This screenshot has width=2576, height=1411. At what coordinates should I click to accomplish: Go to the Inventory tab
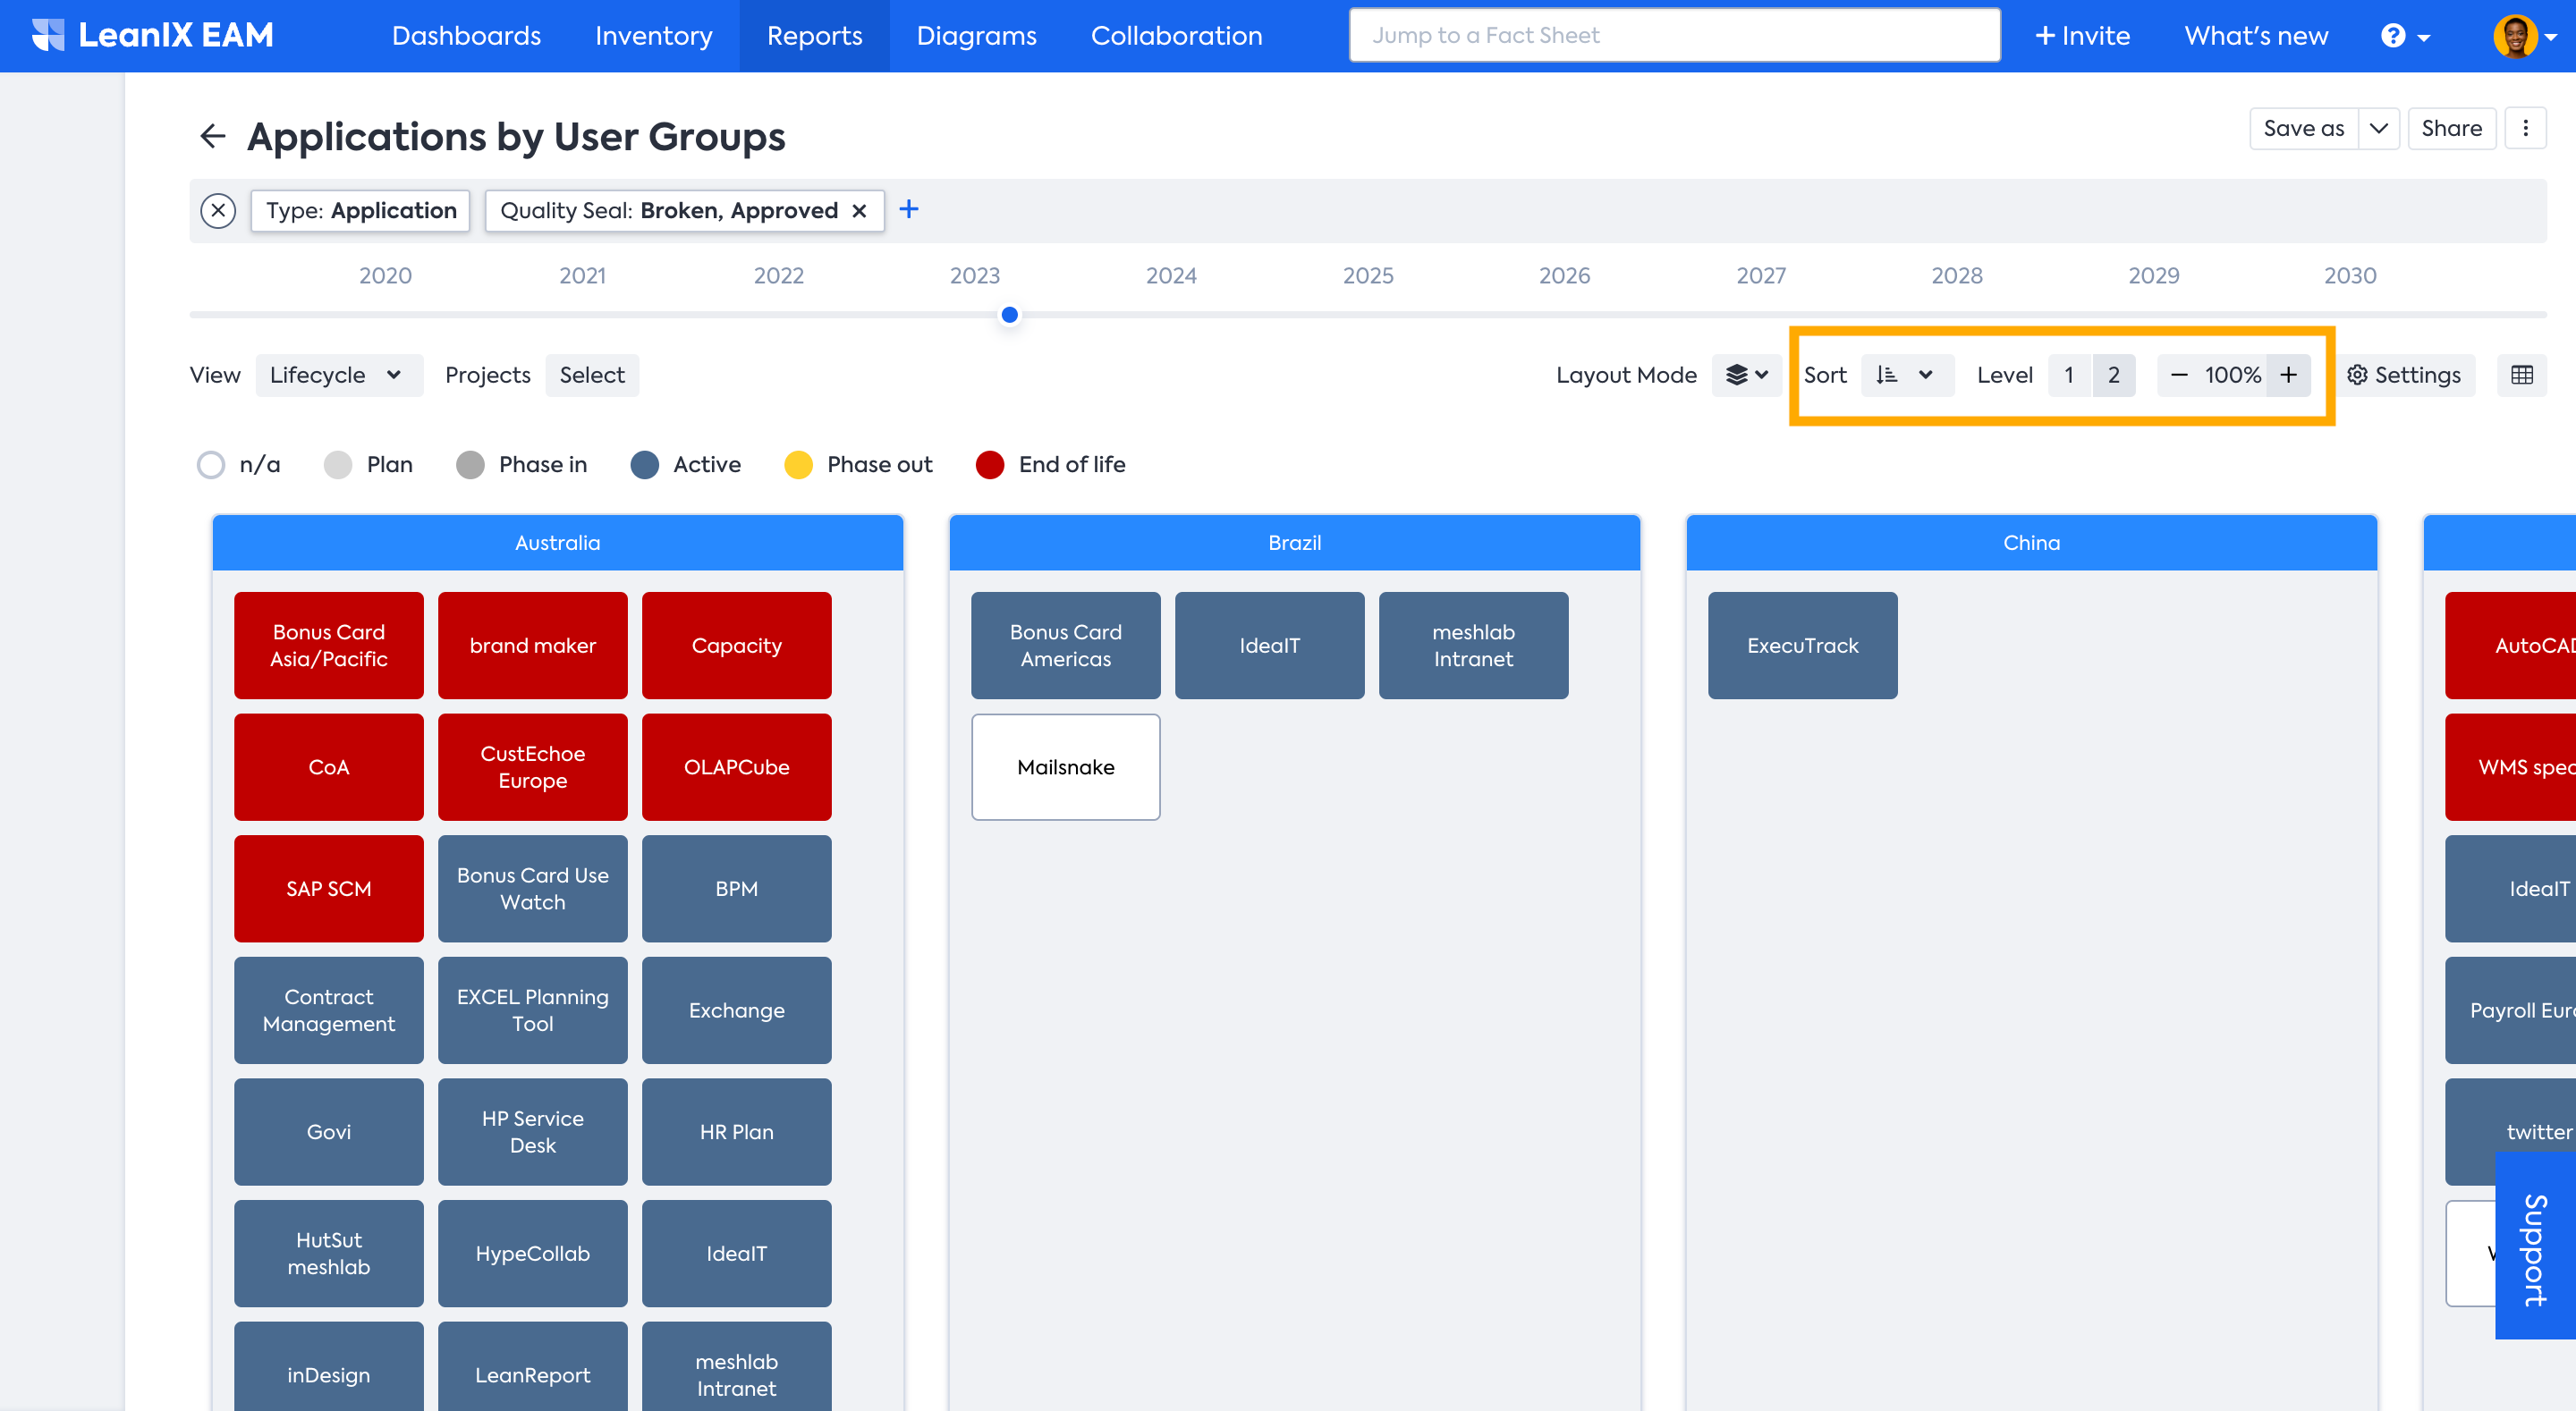click(653, 36)
